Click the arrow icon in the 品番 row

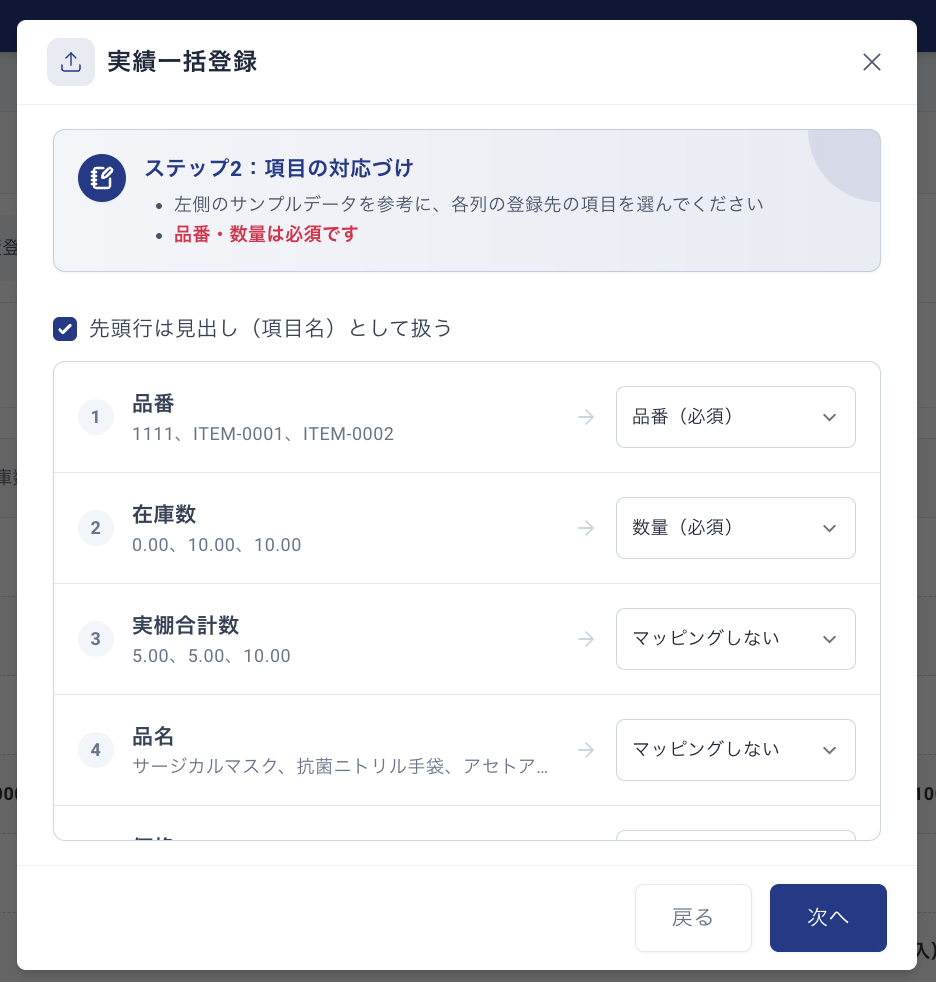click(586, 417)
